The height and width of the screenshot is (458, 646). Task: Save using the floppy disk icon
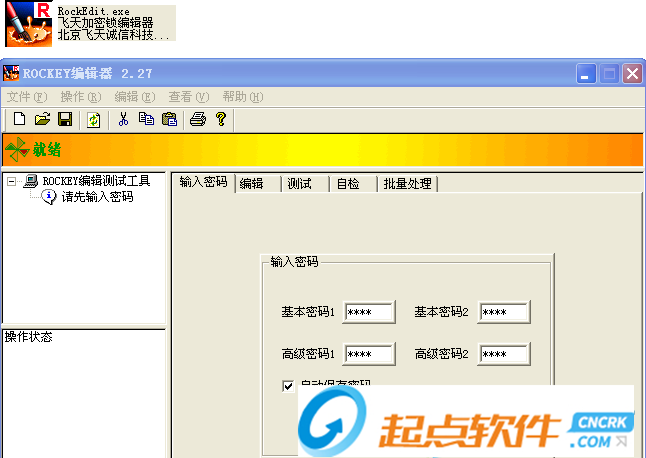65,119
